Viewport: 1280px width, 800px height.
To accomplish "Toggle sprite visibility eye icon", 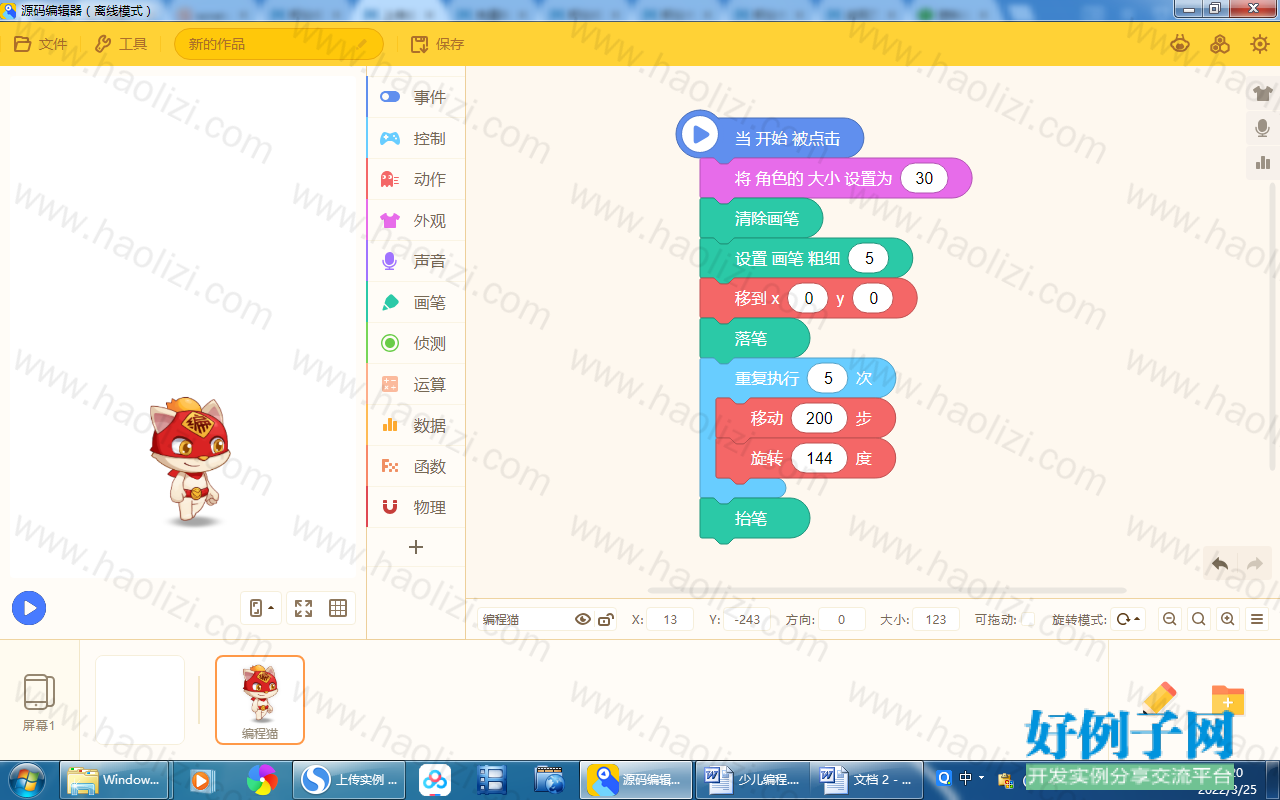I will [x=583, y=619].
